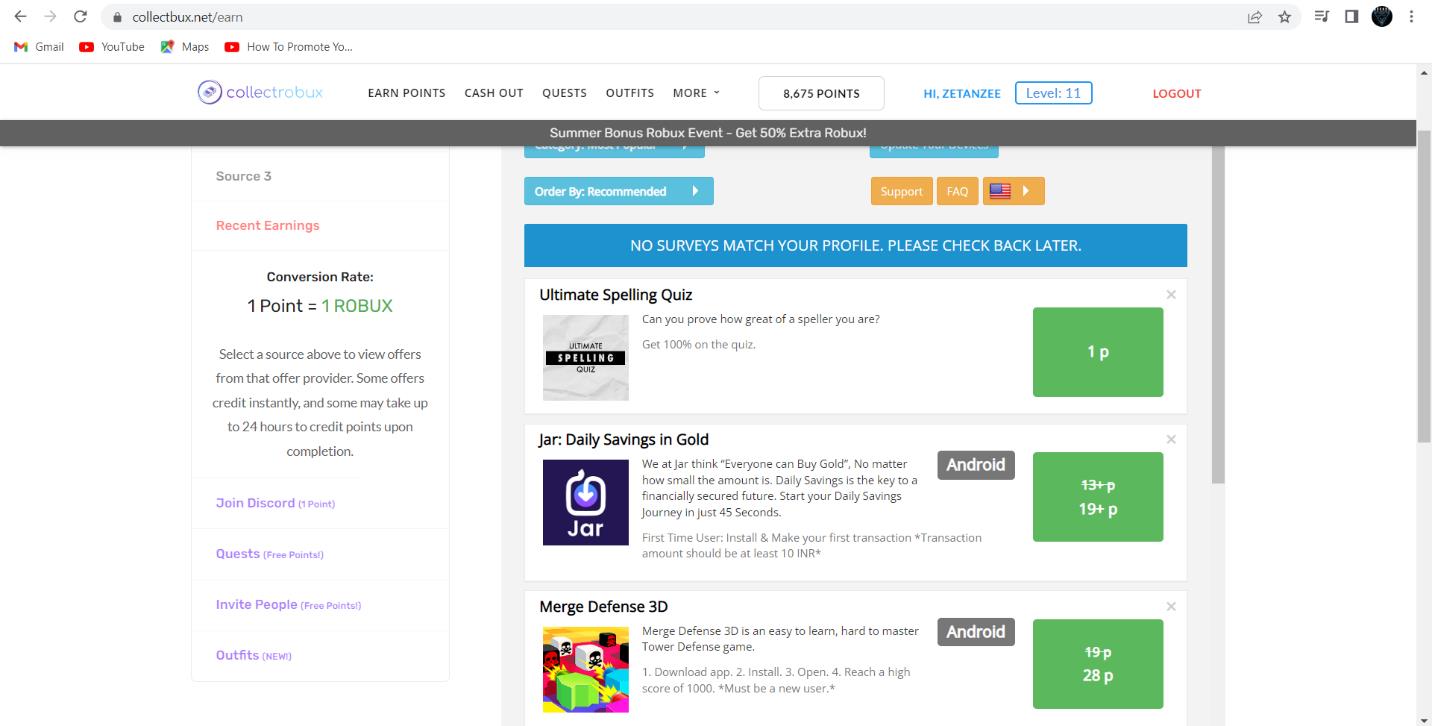Dismiss the Ultimate Spelling Quiz offer
Viewport: 1432px width, 726px height.
point(1171,295)
